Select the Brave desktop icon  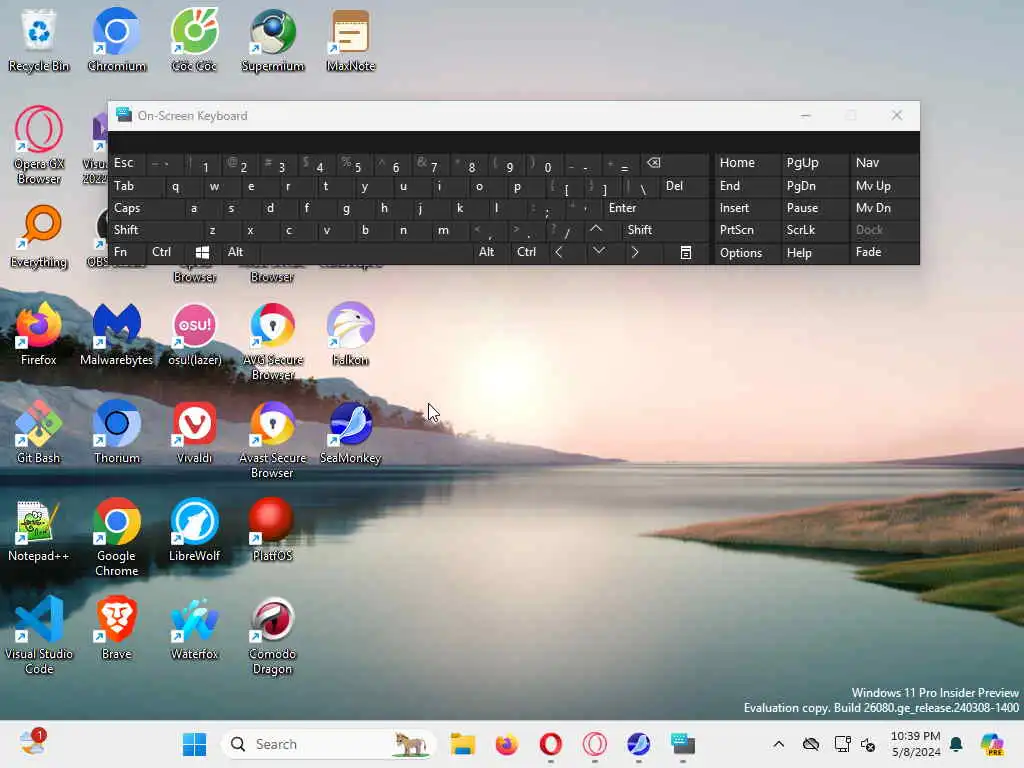click(x=116, y=628)
